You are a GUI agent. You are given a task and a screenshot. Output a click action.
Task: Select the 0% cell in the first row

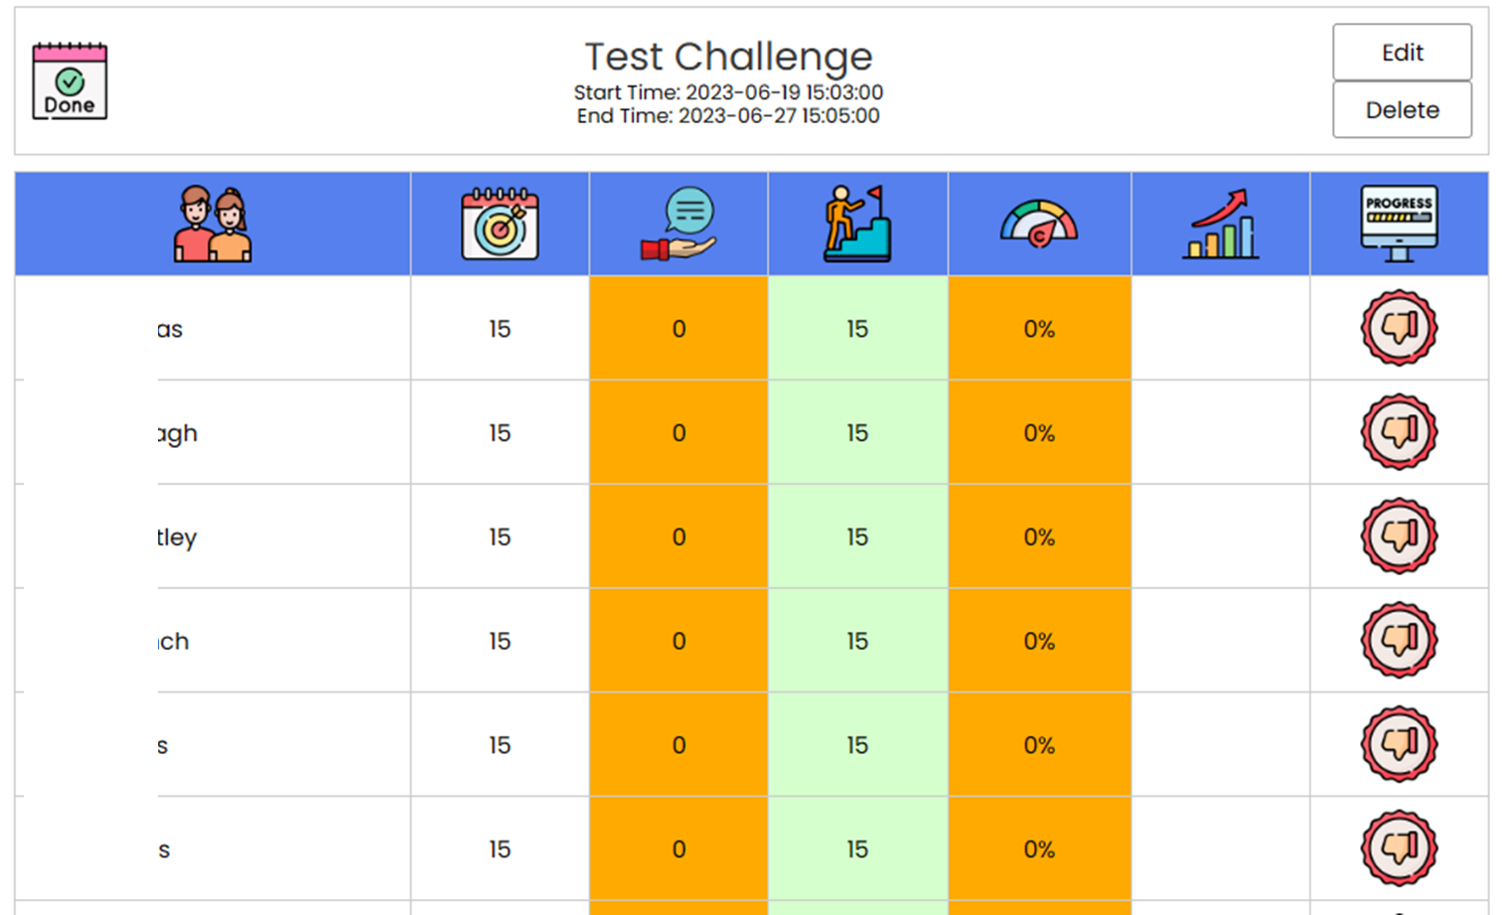click(x=1039, y=328)
